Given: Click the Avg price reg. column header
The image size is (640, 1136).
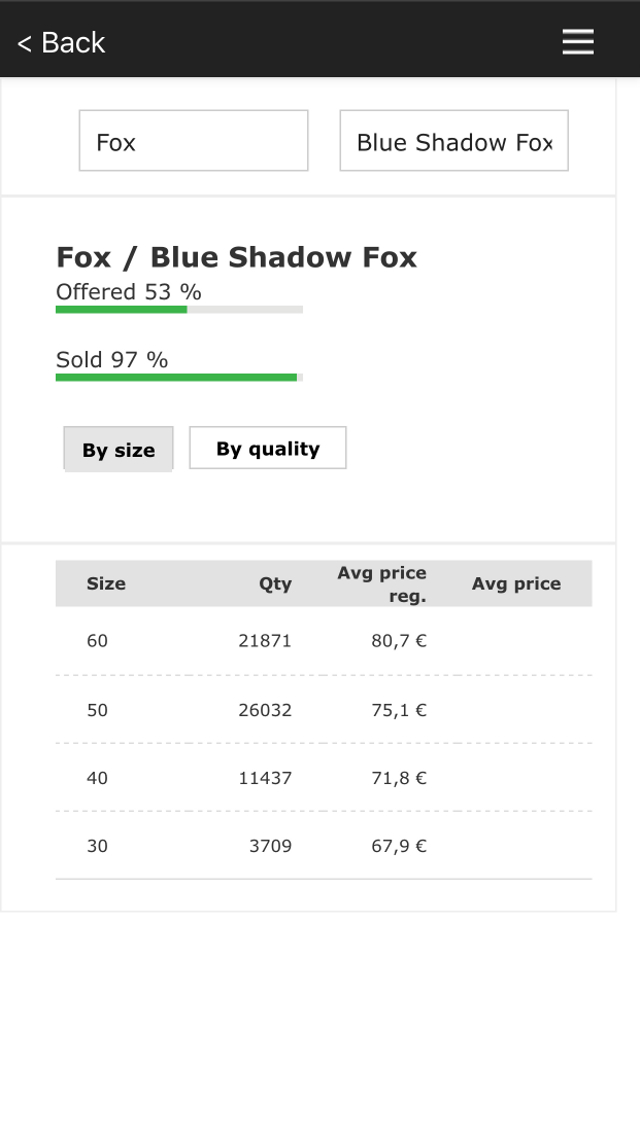Looking at the screenshot, I should tap(382, 584).
